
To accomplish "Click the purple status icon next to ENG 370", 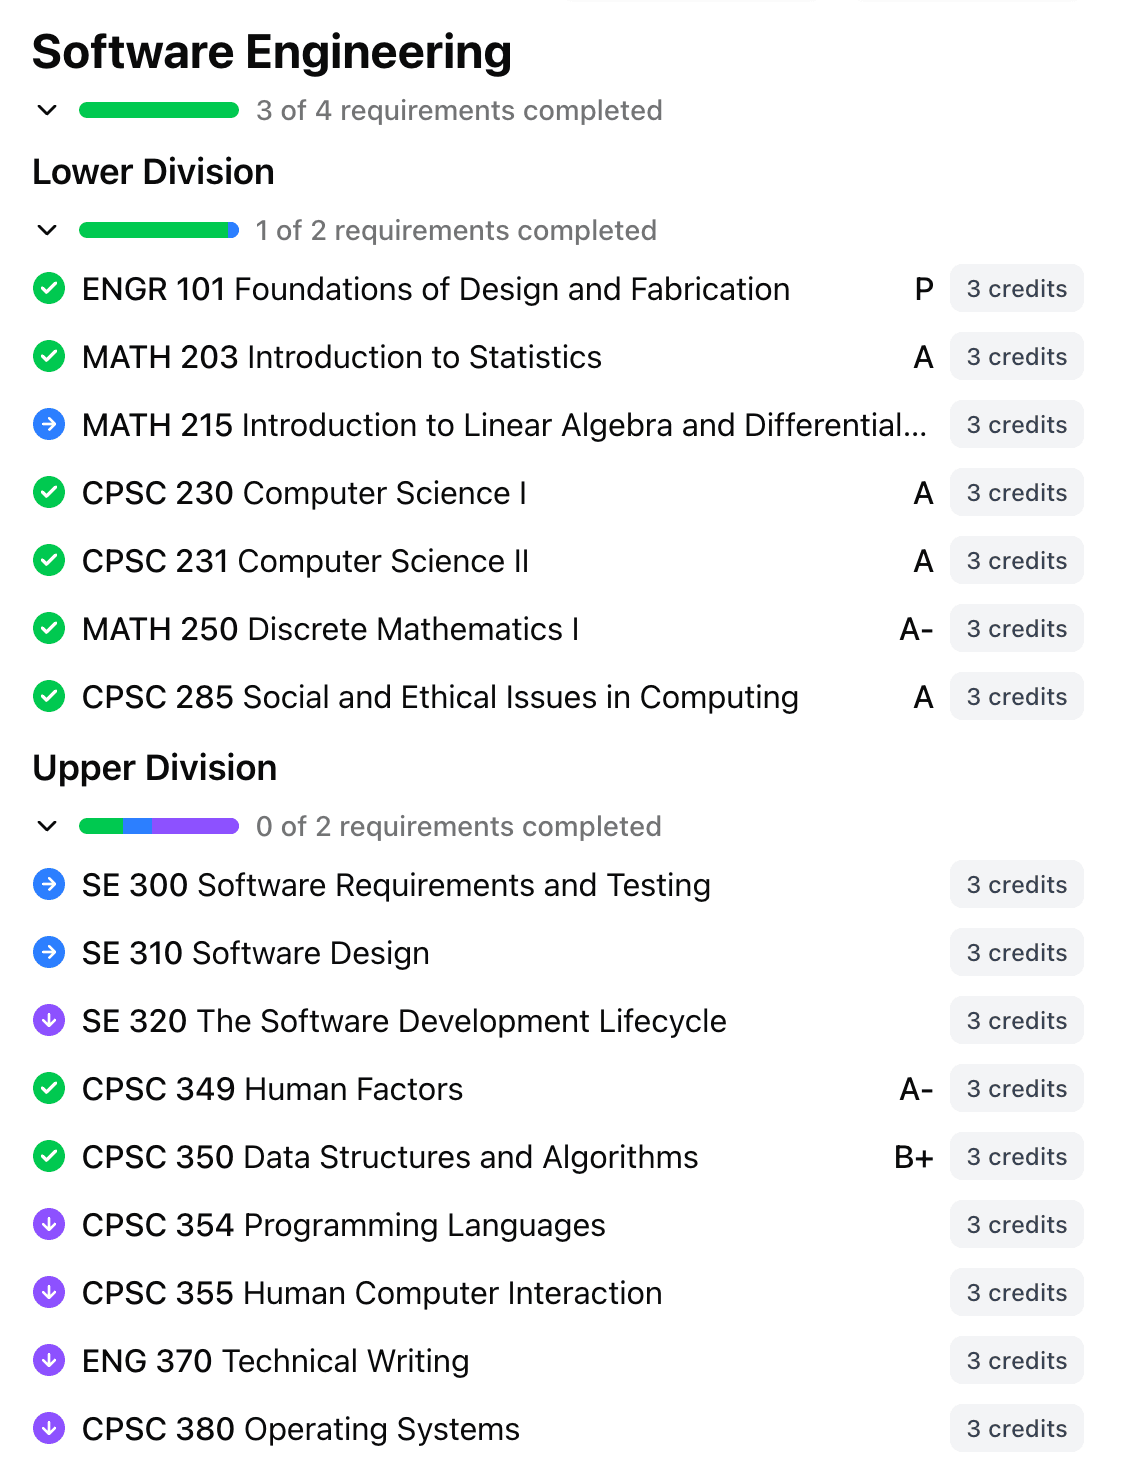I will tap(48, 1360).
